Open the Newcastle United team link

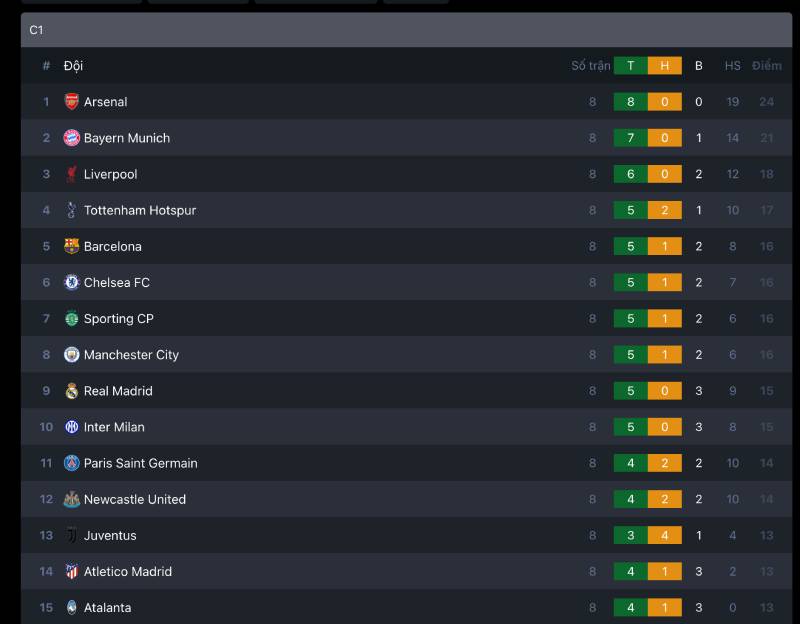[x=135, y=500]
